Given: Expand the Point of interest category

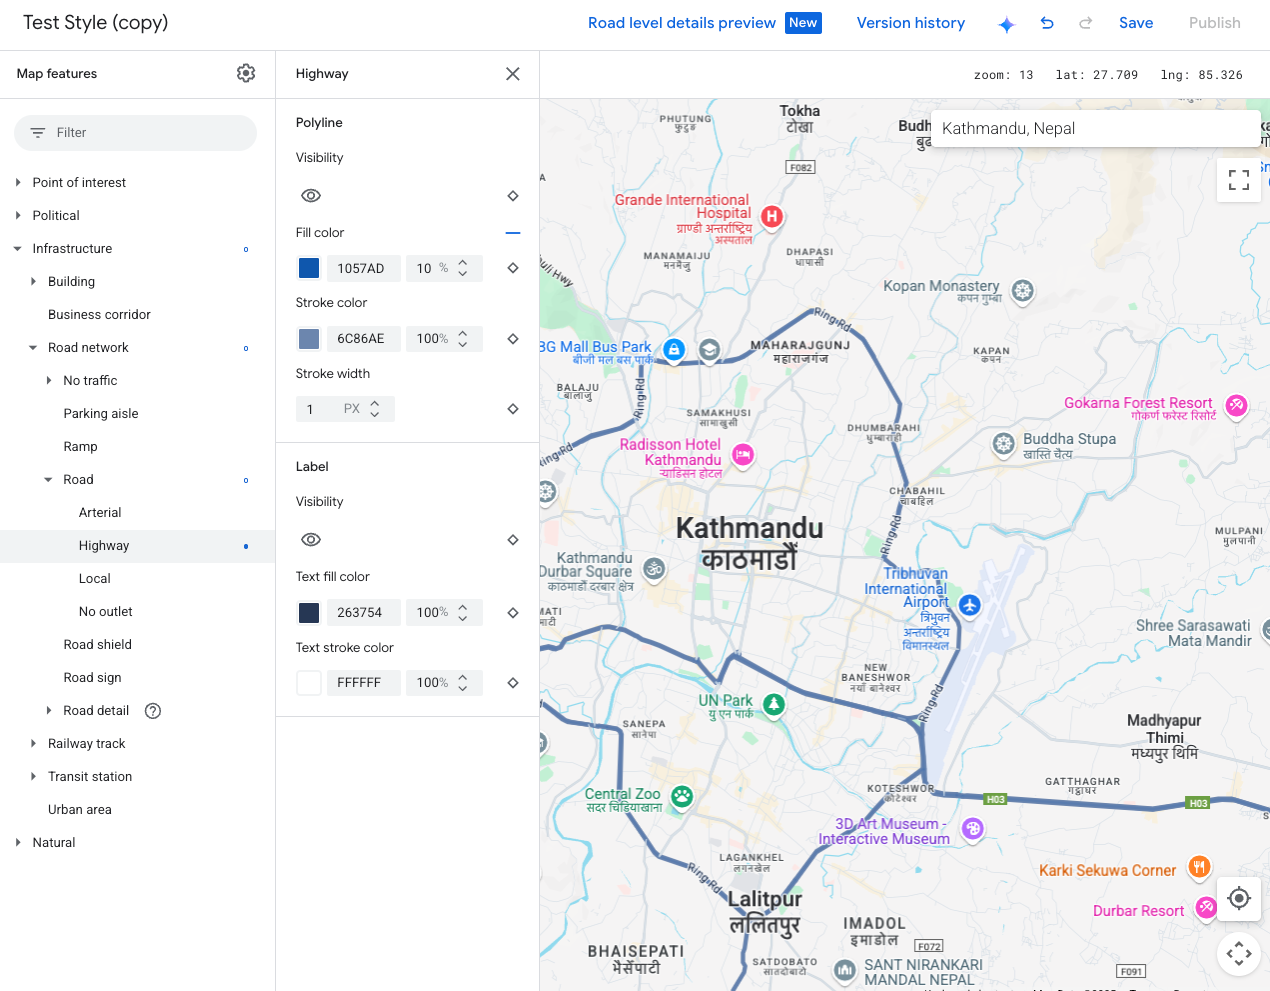Looking at the screenshot, I should tap(17, 182).
